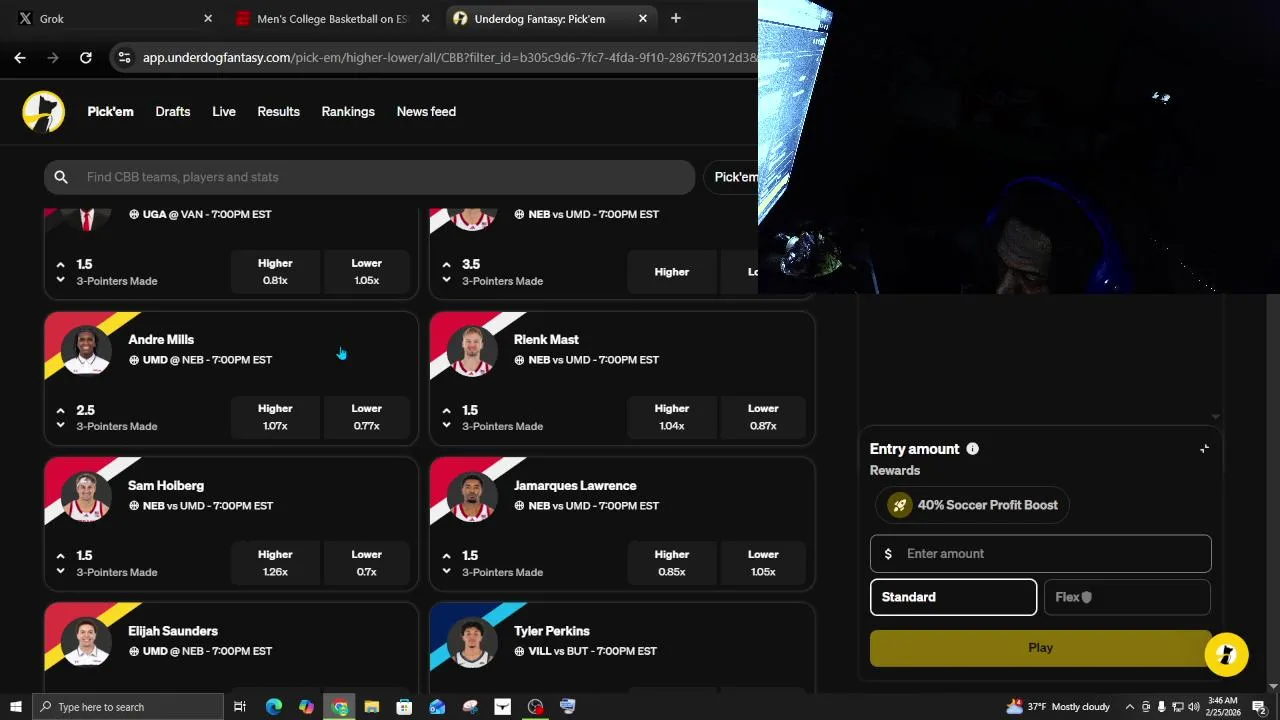
Task: Click the Enter amount field
Action: point(1040,554)
